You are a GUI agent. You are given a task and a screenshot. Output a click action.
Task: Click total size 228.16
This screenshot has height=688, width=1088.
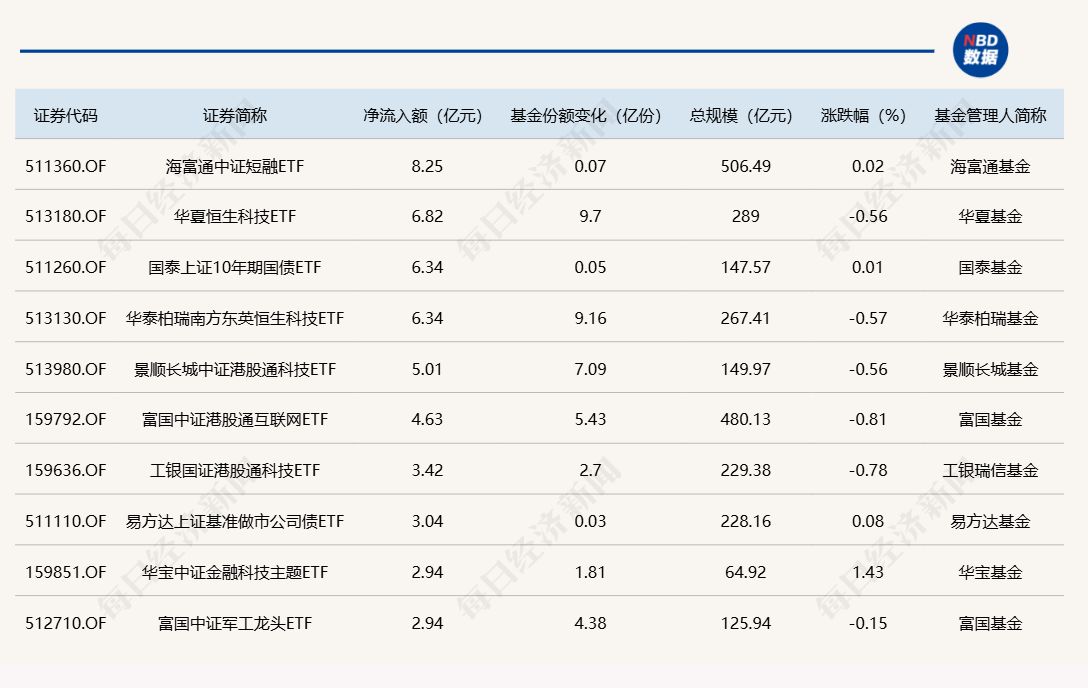746,521
